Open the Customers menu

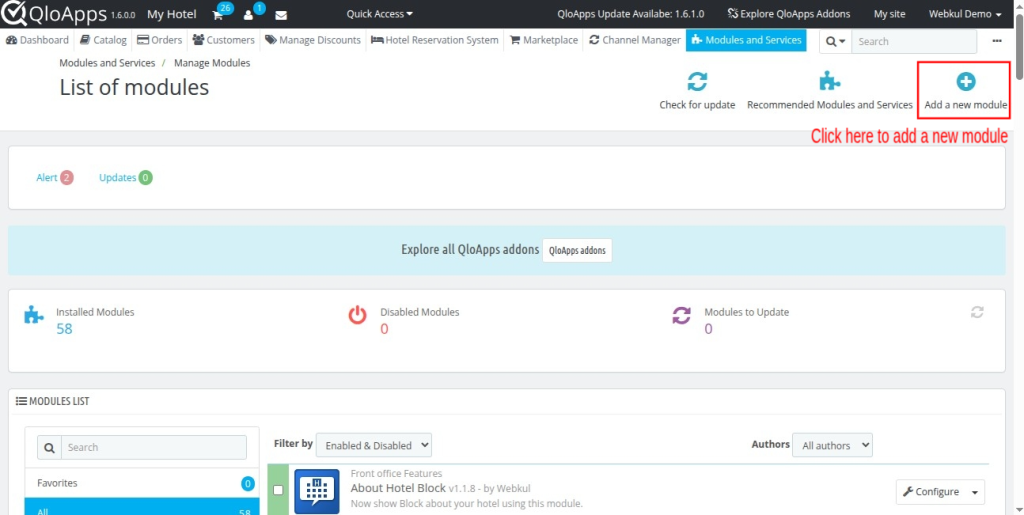223,40
